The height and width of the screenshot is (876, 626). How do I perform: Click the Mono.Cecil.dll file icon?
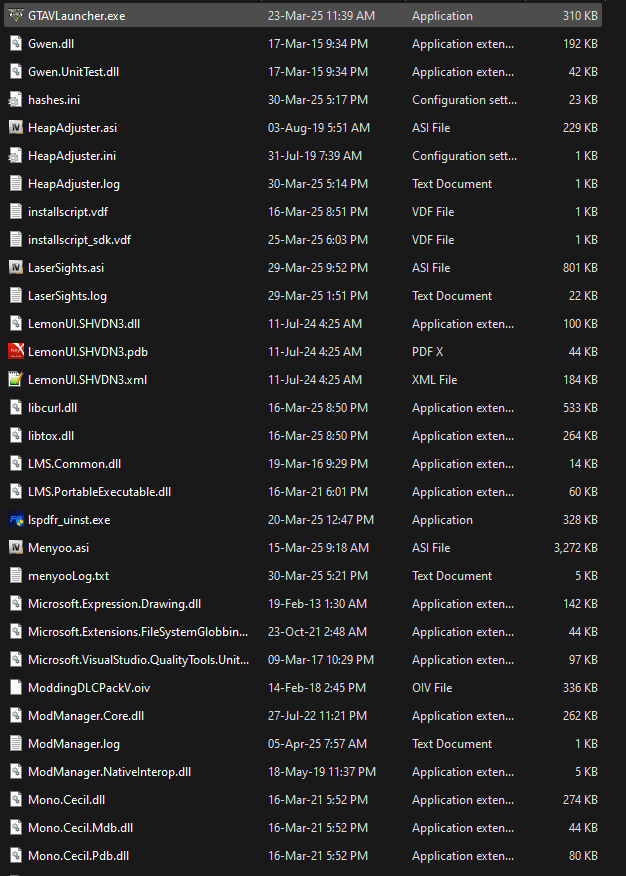coord(16,799)
